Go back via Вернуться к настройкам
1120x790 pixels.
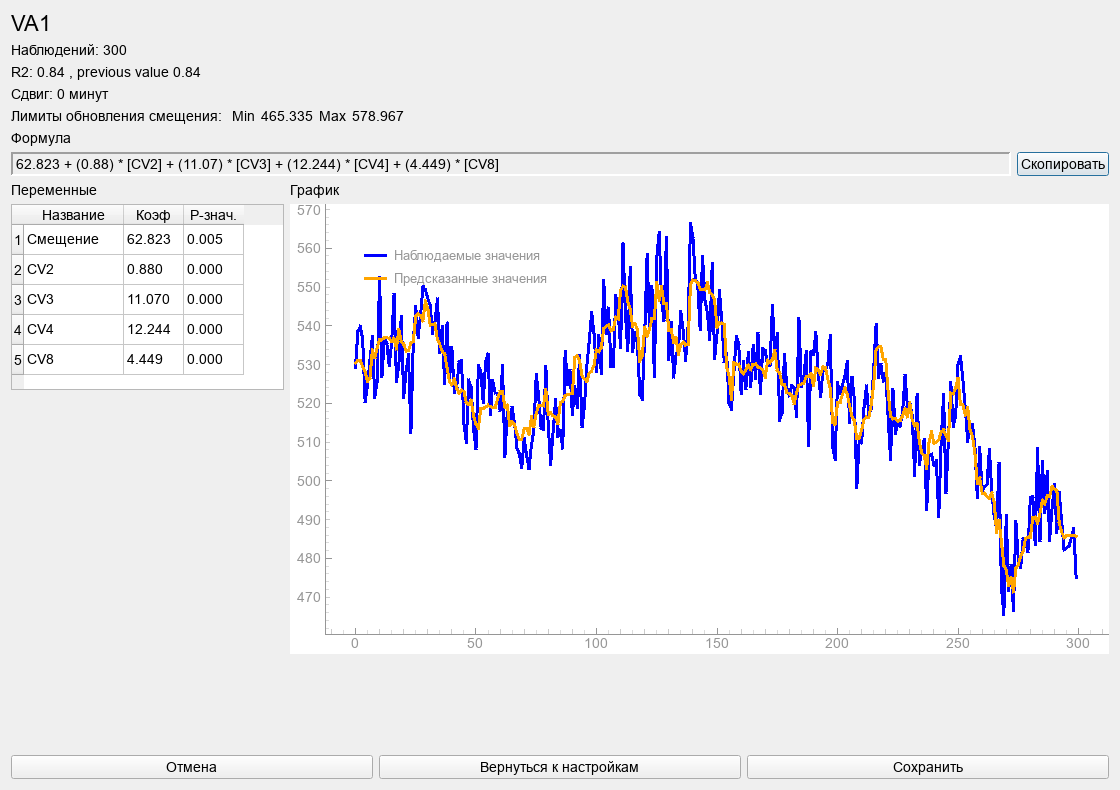coord(559,767)
